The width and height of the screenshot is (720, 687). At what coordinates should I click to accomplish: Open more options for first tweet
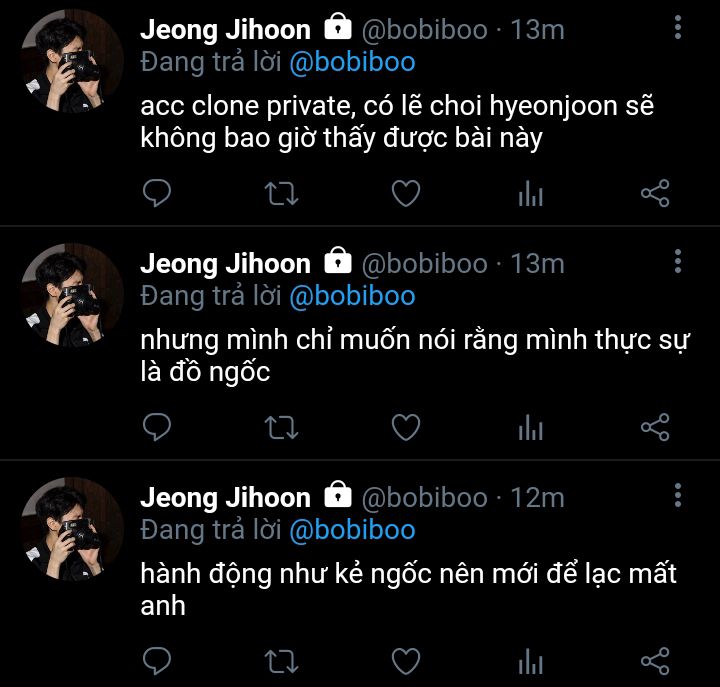tap(678, 28)
